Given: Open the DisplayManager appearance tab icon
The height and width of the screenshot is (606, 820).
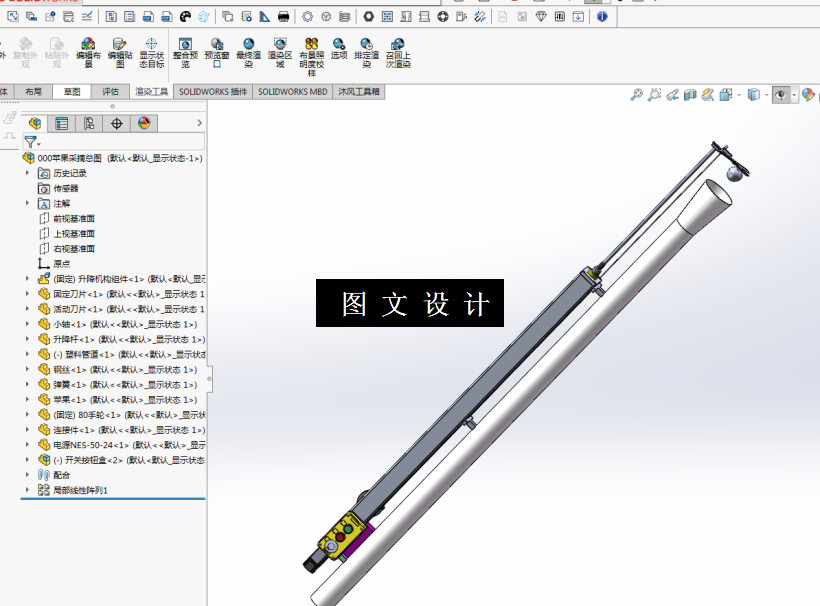Looking at the screenshot, I should [x=144, y=123].
